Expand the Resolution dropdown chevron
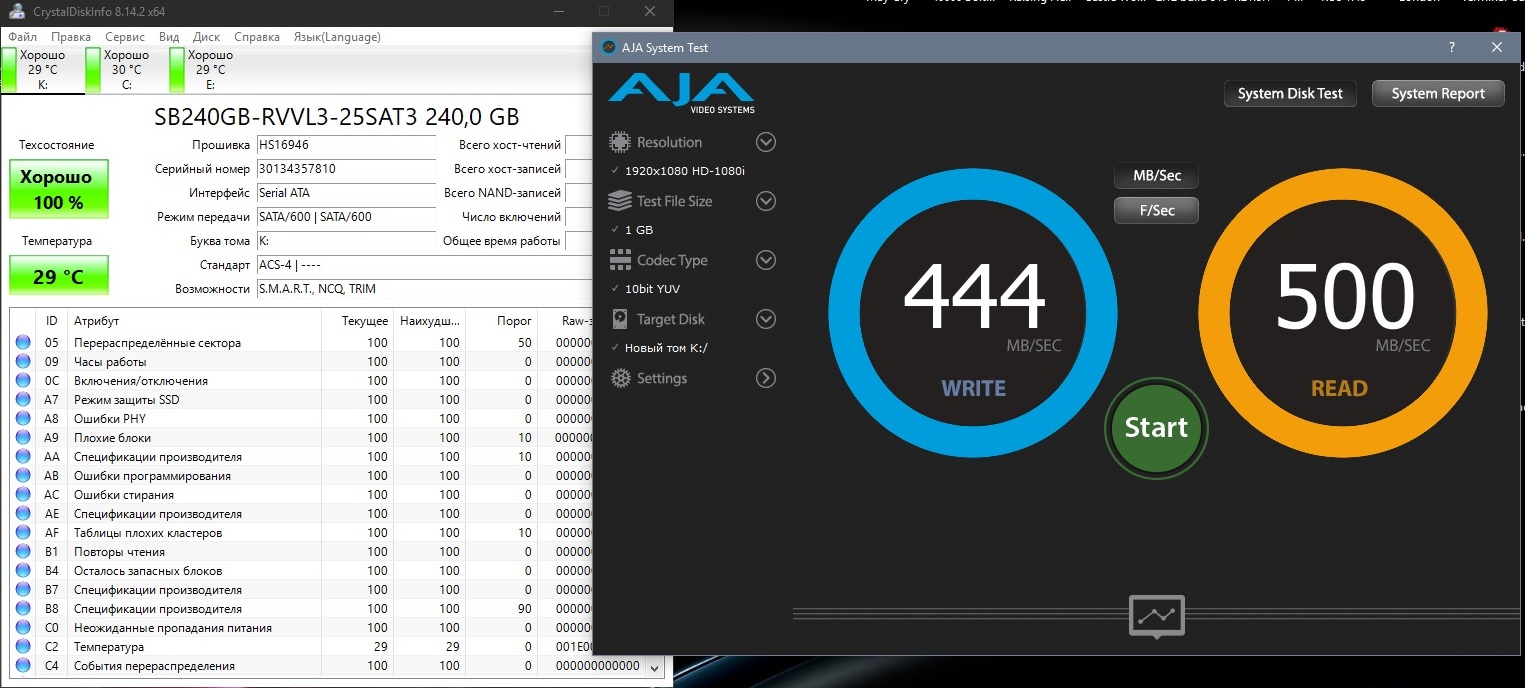 pyautogui.click(x=766, y=142)
